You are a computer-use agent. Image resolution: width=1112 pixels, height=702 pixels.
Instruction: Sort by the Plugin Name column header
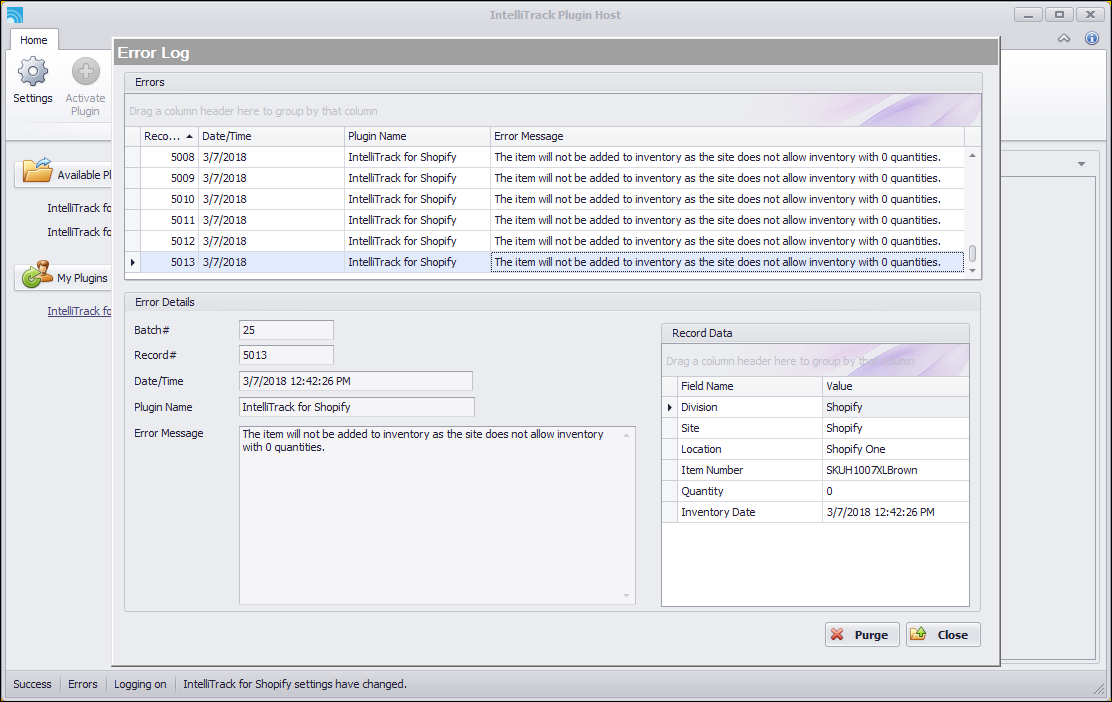pyautogui.click(x=417, y=136)
